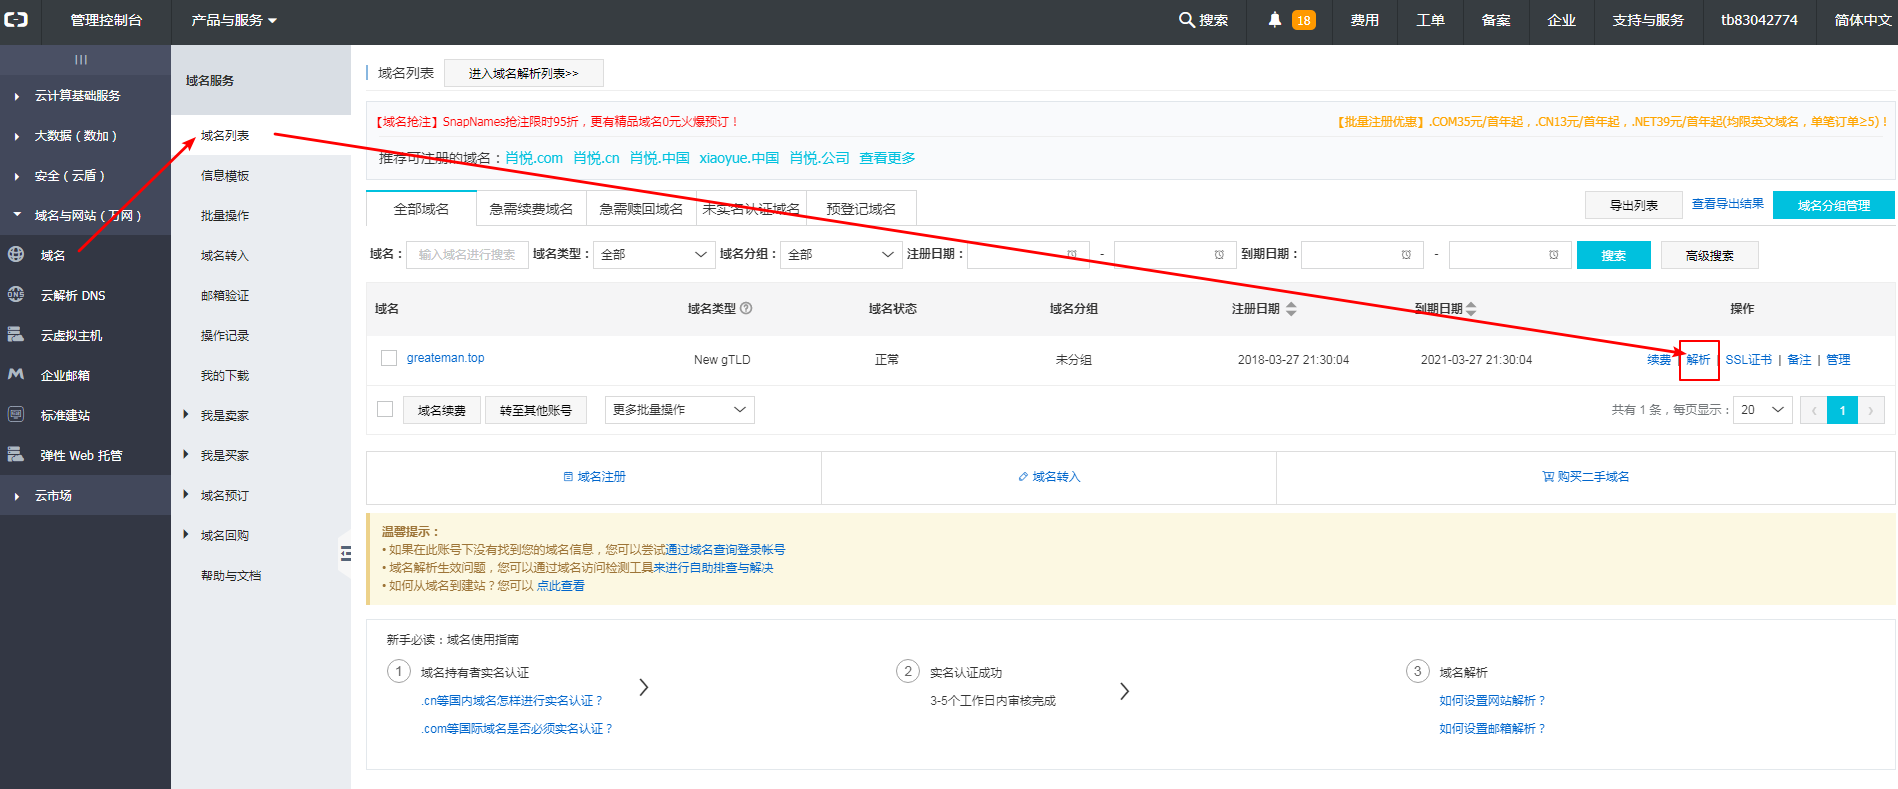Click 进入域名解析列表 button

pyautogui.click(x=523, y=73)
